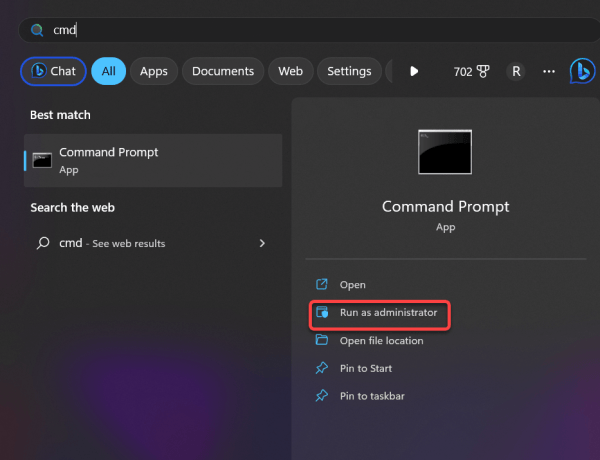Choose Run as administrator
The width and height of the screenshot is (600, 460).
click(x=380, y=313)
